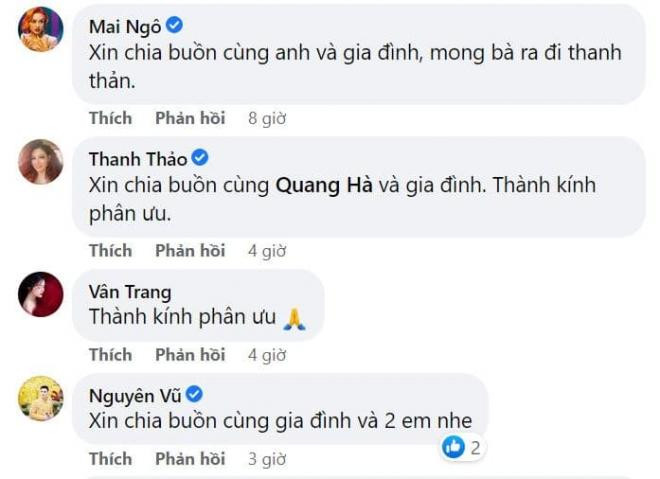Viewport: 660px width, 479px height.
Task: Click the verified badge beside Nguyên Vũ
Action: 194,394
